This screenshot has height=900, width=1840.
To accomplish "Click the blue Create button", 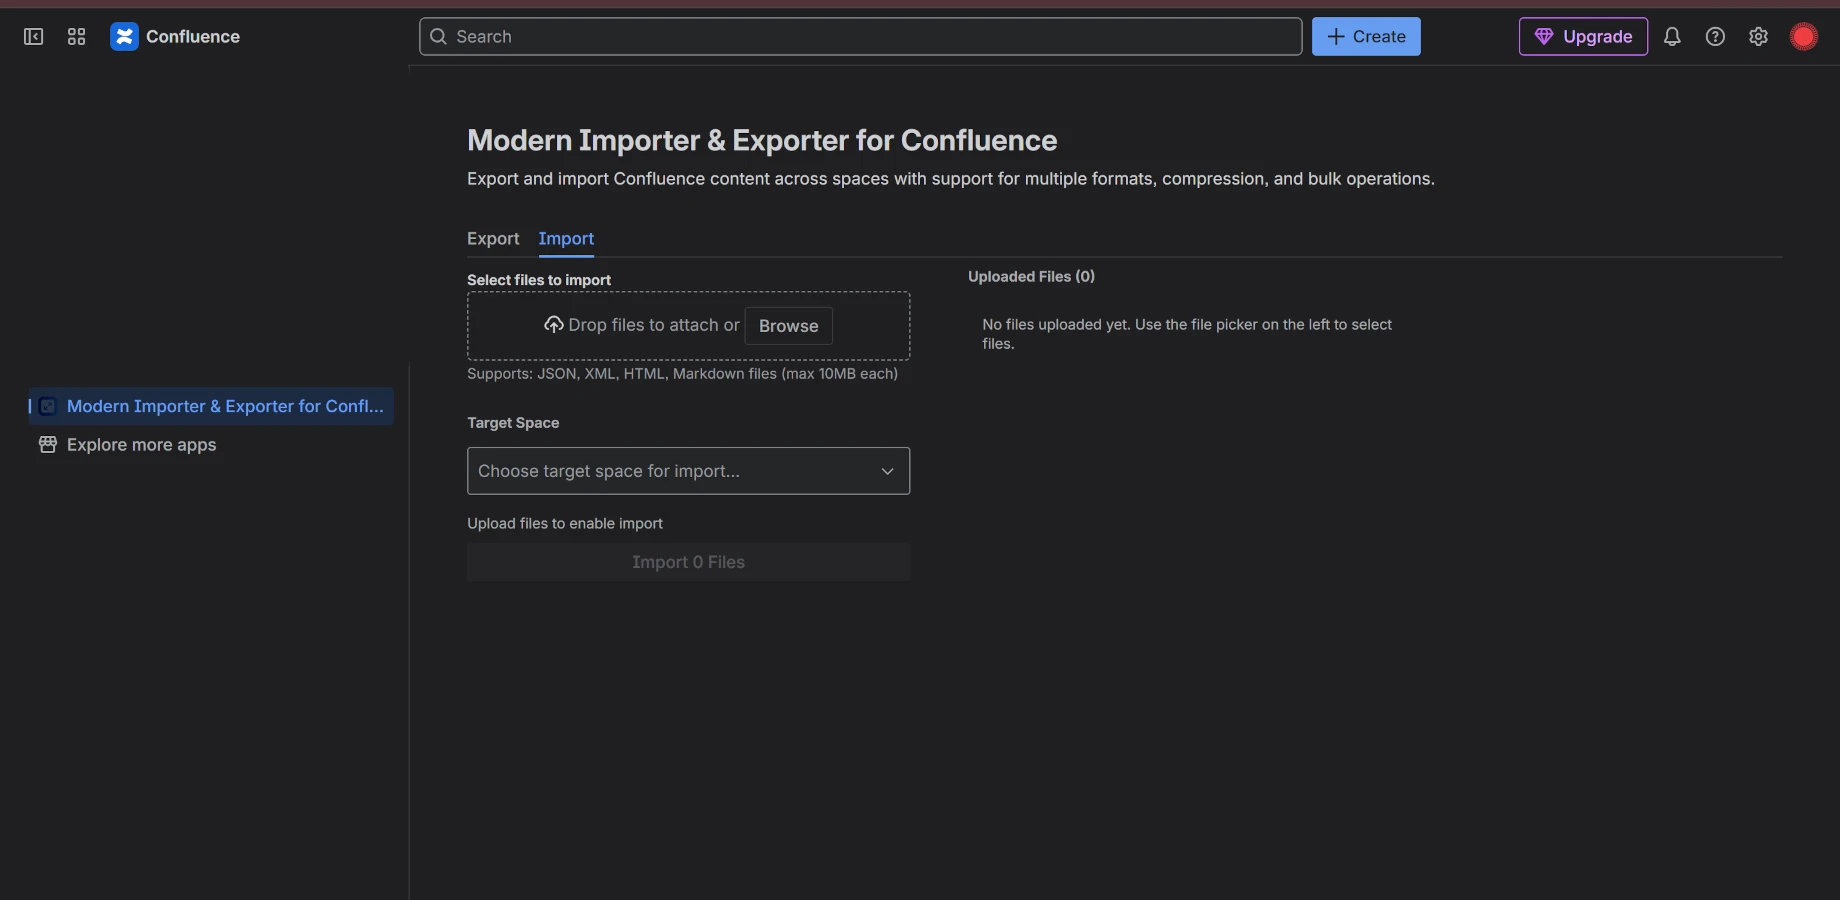I will point(1365,37).
